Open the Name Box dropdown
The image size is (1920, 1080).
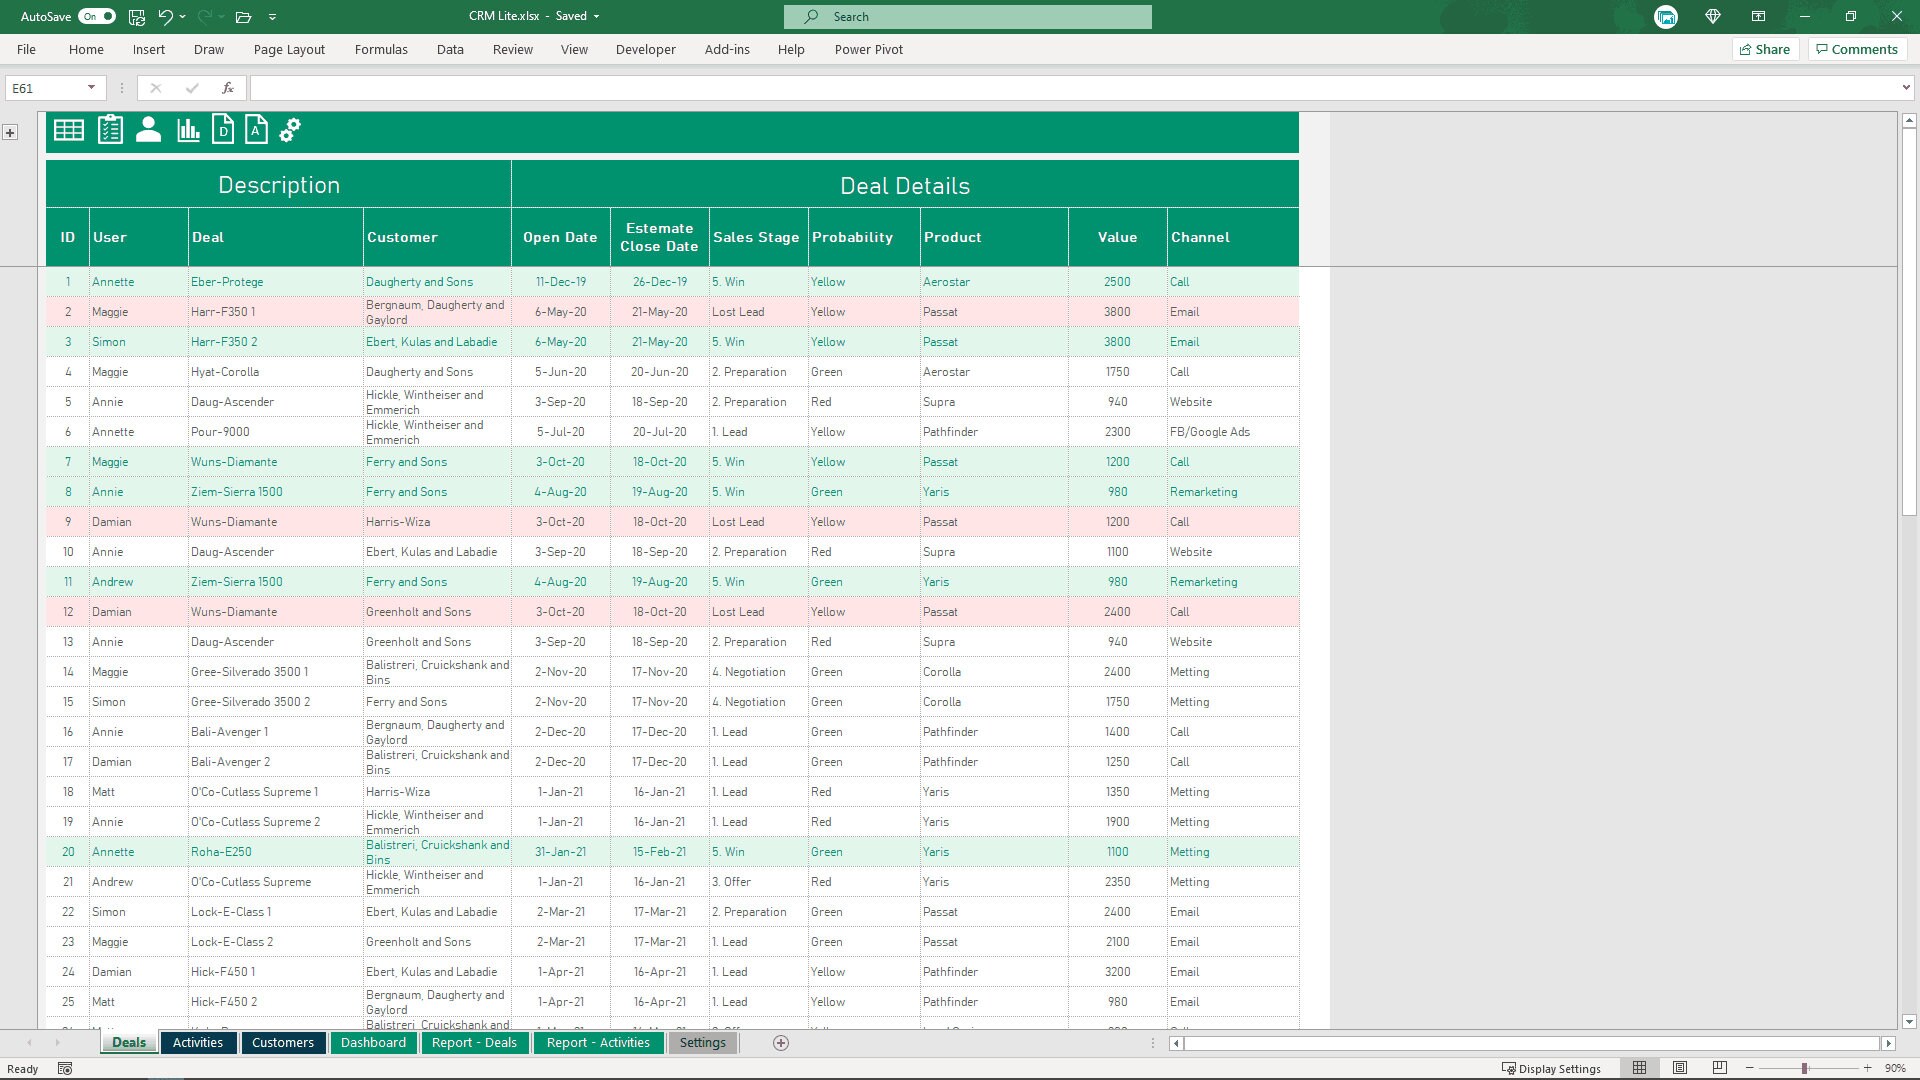[89, 87]
